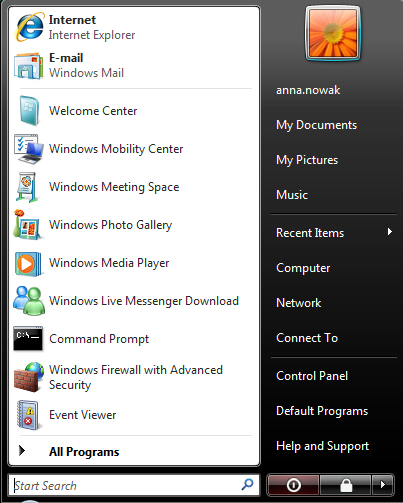Viewport: 403px width, 503px height.
Task: Click the 'Event Viewer' text
Action: (x=82, y=415)
